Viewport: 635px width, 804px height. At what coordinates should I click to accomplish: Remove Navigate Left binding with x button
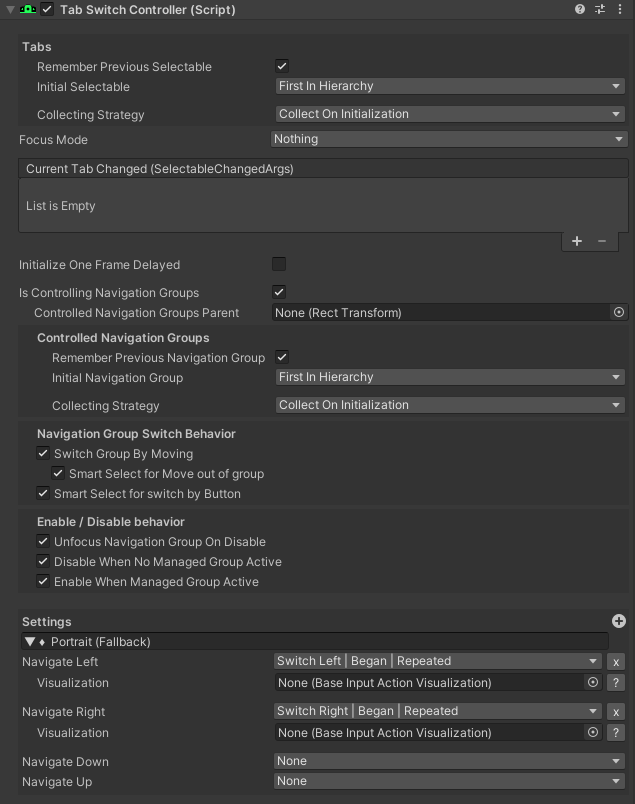pos(616,662)
